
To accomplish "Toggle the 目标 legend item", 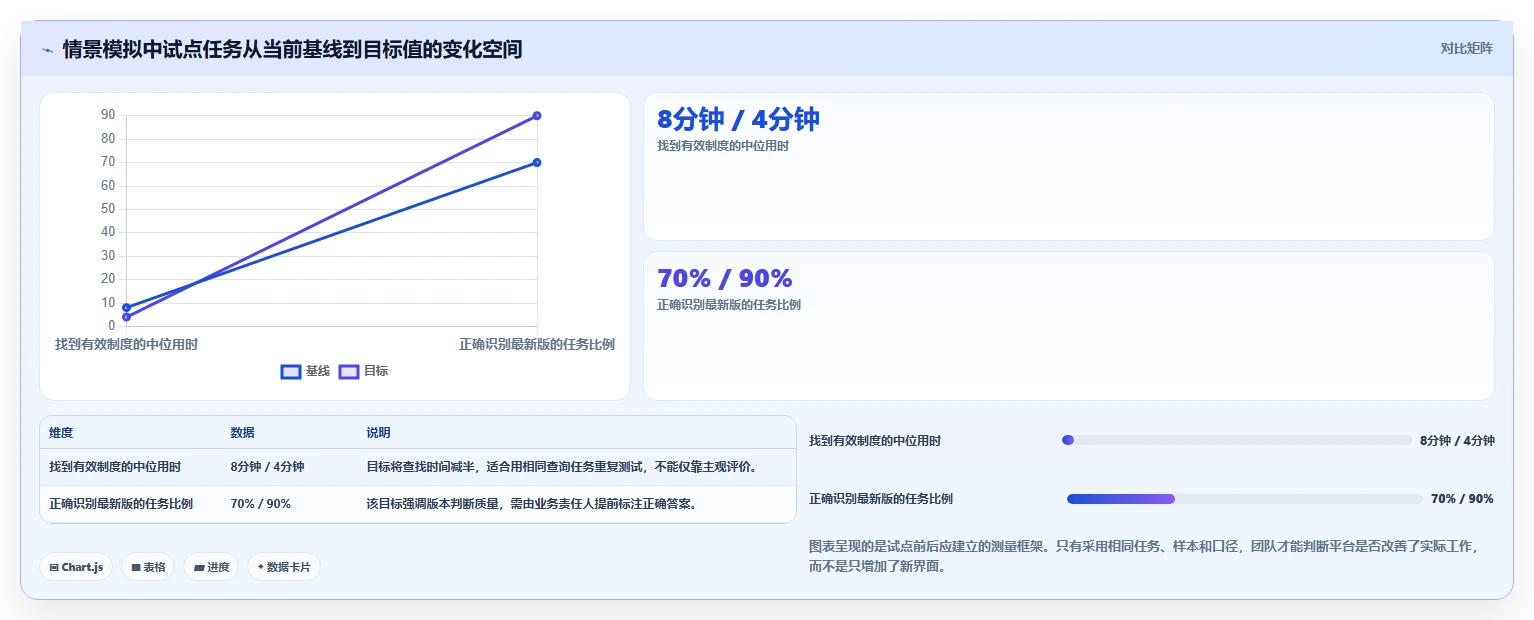I will pyautogui.click(x=364, y=371).
